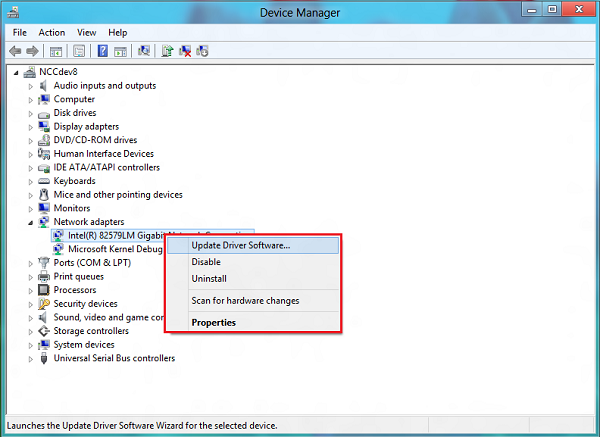Open the Help menu
The width and height of the screenshot is (600, 437).
[117, 33]
